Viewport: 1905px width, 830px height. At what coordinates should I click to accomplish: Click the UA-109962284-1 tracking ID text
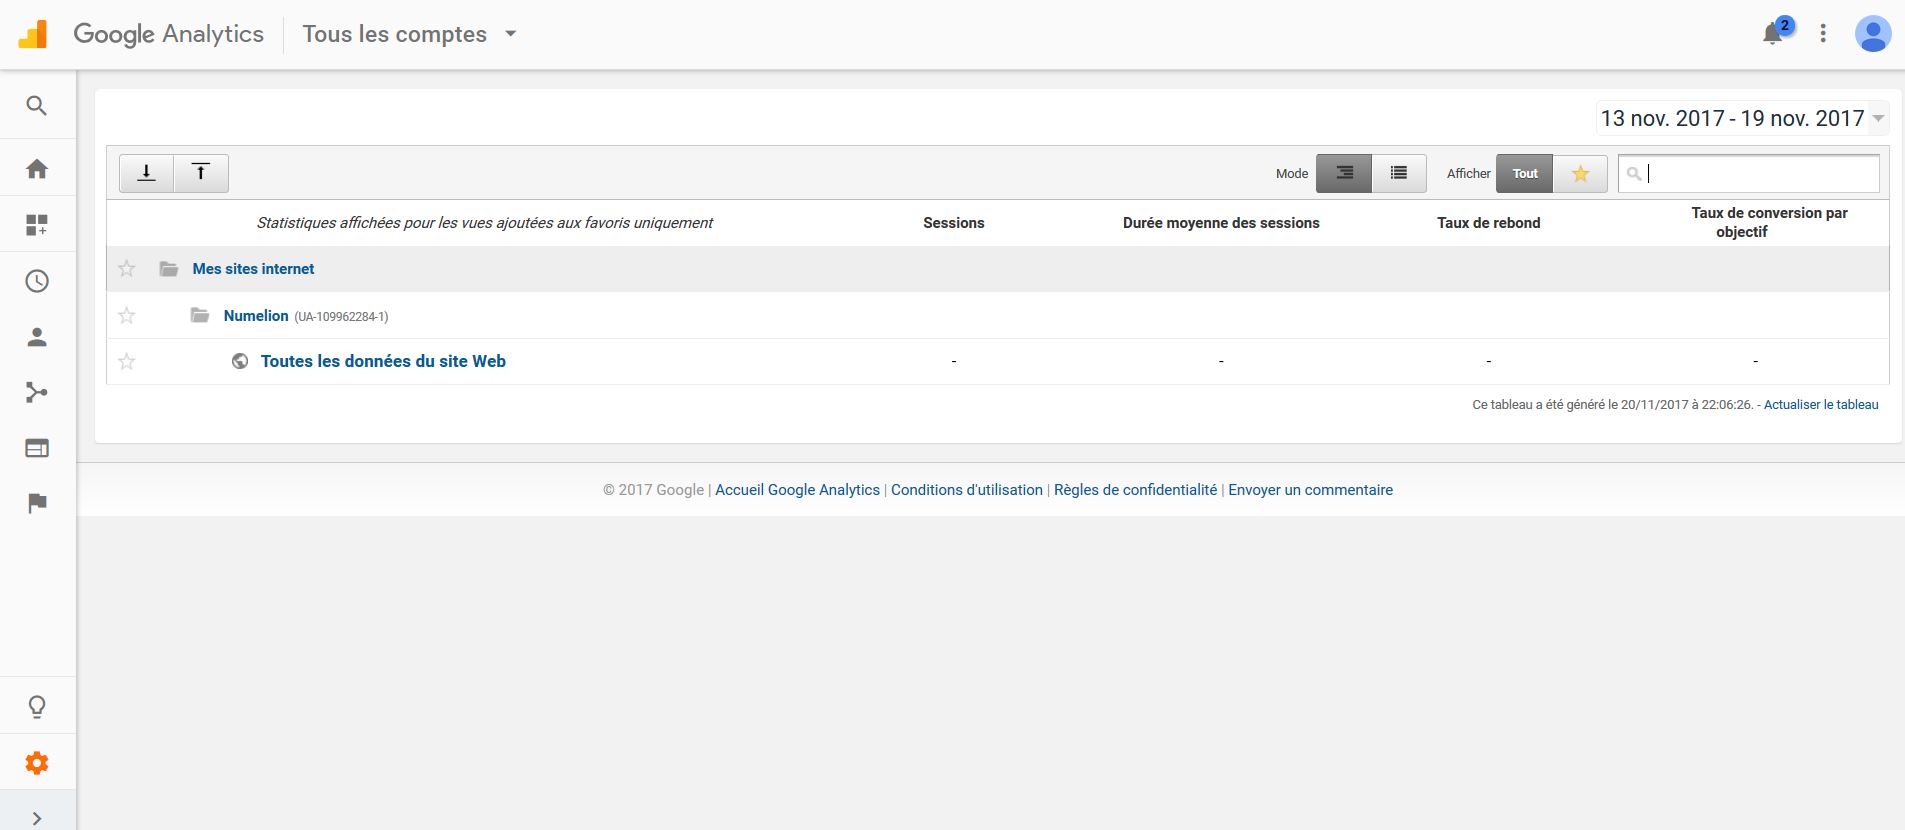pyautogui.click(x=341, y=317)
